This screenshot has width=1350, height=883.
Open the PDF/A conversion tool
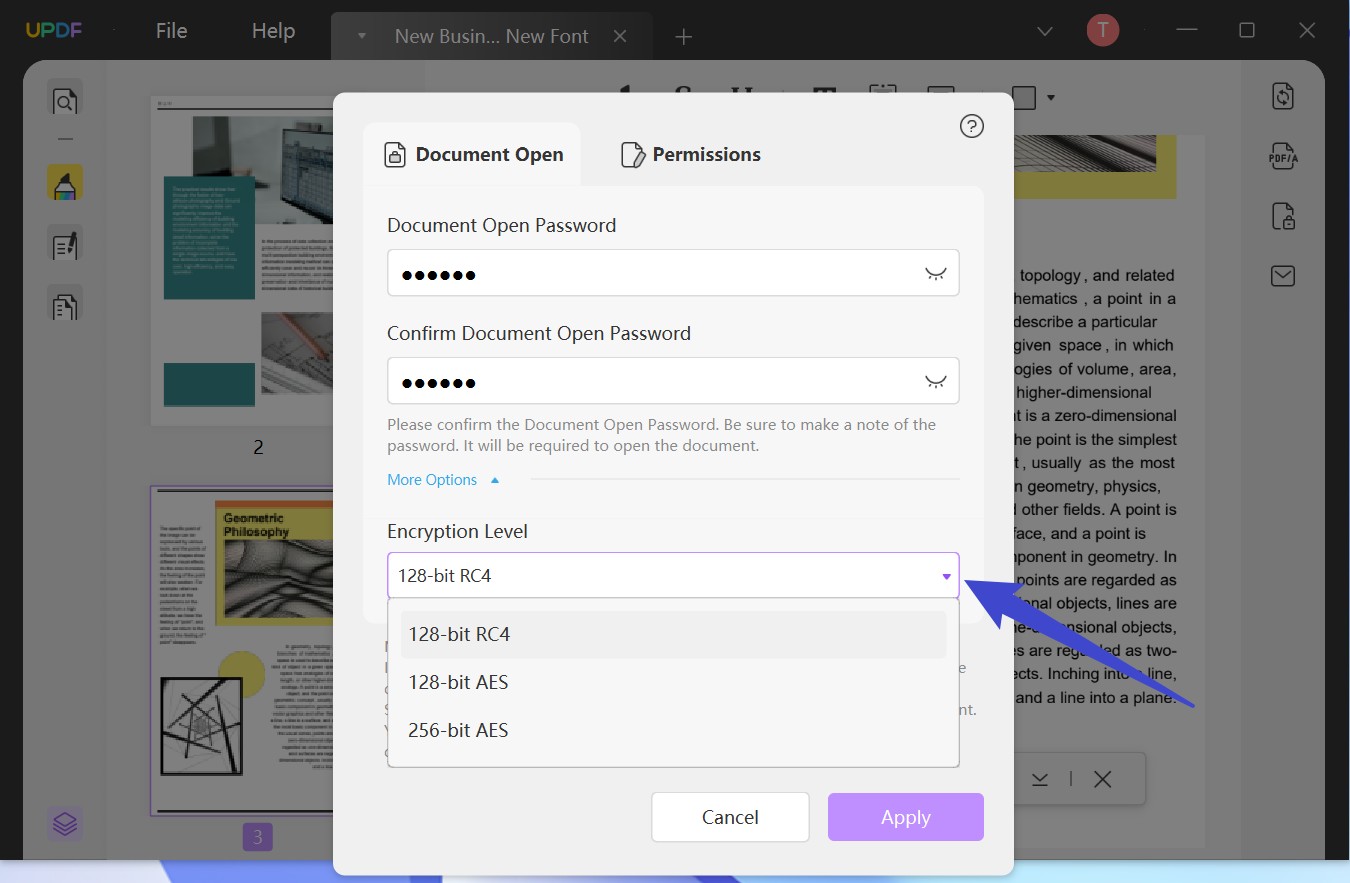pyautogui.click(x=1283, y=156)
